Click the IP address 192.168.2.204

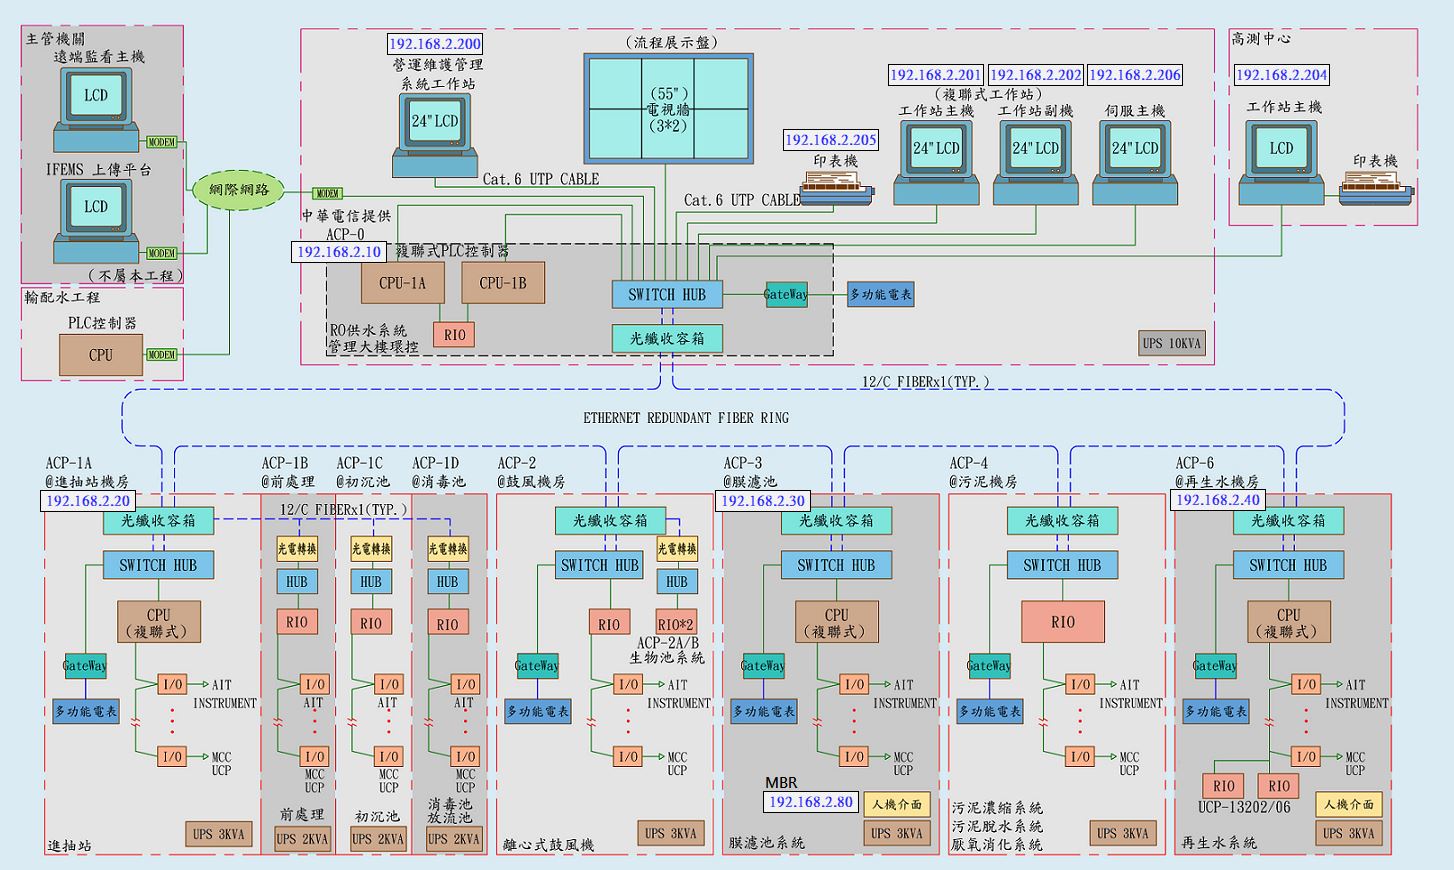tap(1282, 75)
